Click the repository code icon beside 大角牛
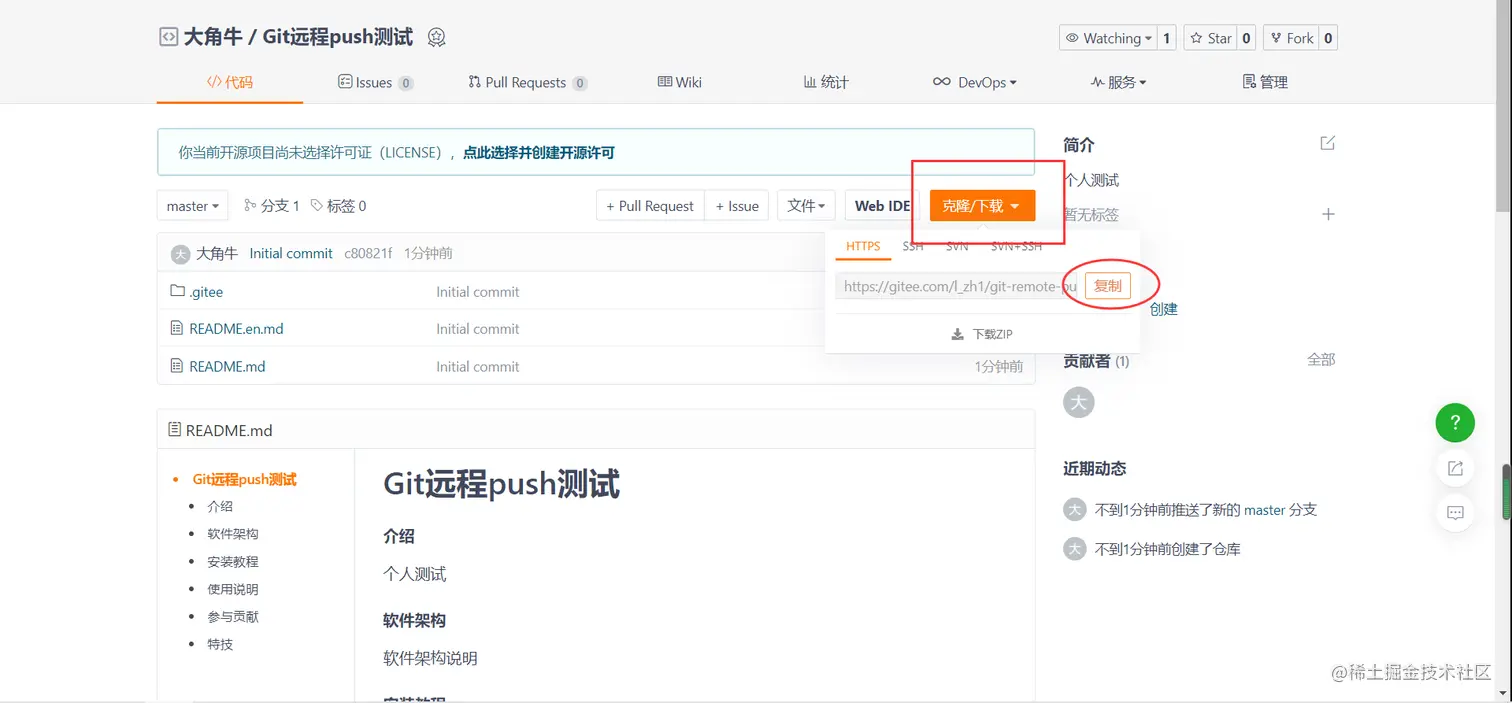The width and height of the screenshot is (1512, 703). point(169,37)
